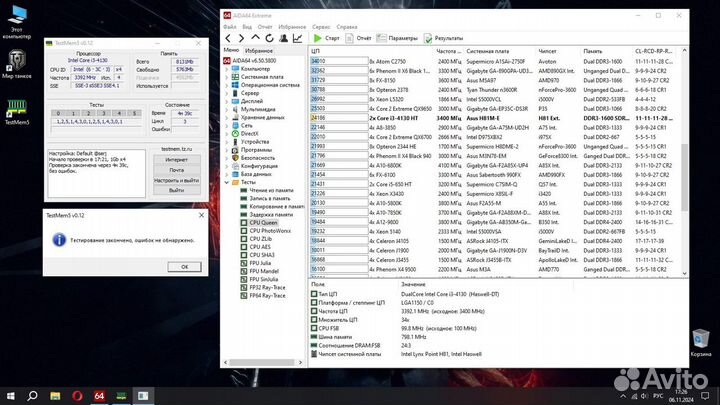Open the Report toolbar button
The height and width of the screenshot is (405, 720).
tap(359, 37)
